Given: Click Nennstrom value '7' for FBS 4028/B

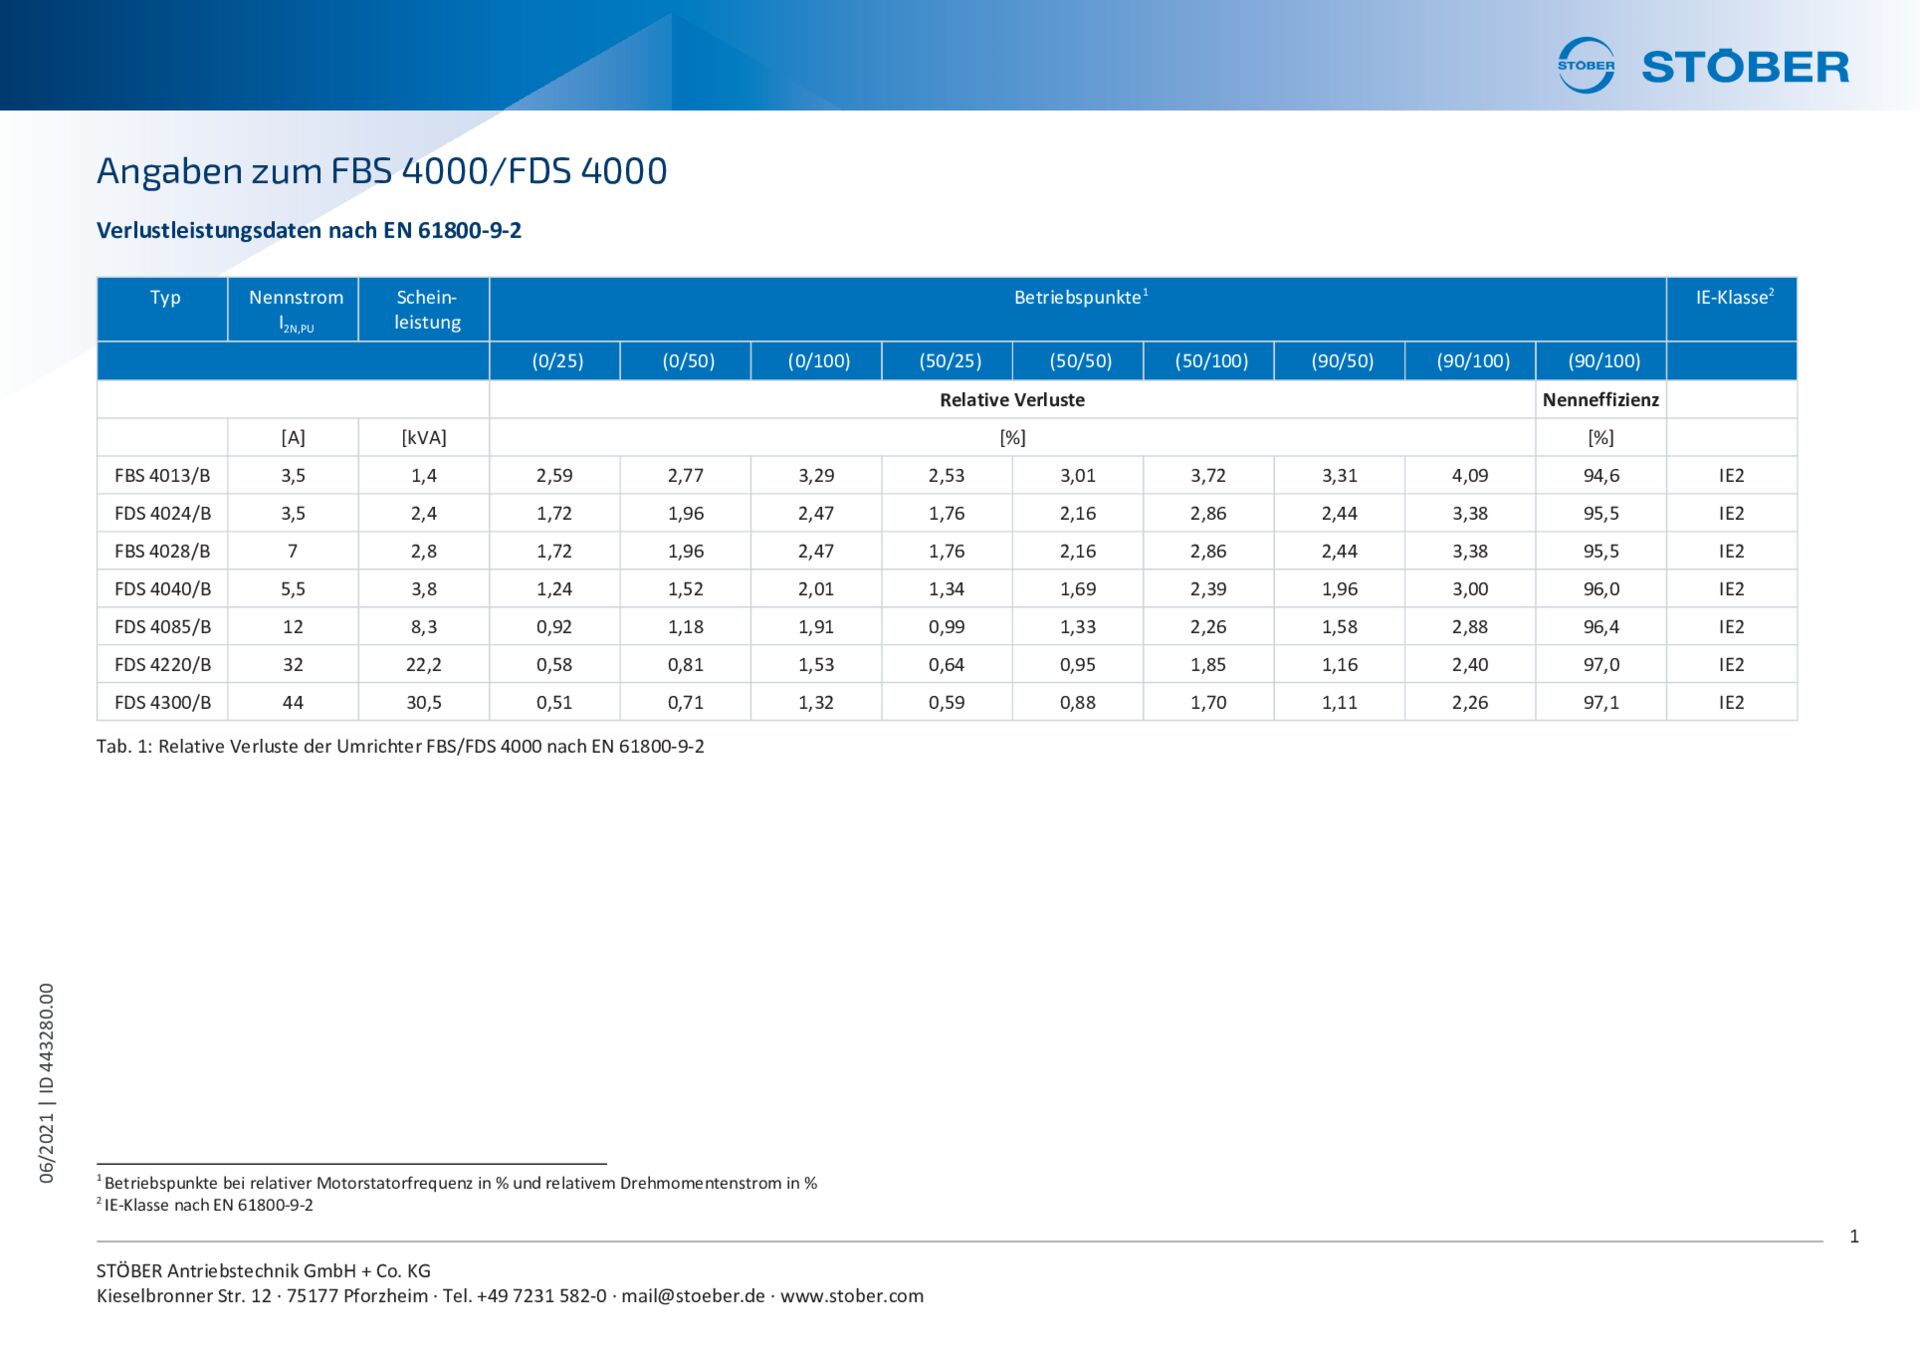Looking at the screenshot, I should coord(293,552).
